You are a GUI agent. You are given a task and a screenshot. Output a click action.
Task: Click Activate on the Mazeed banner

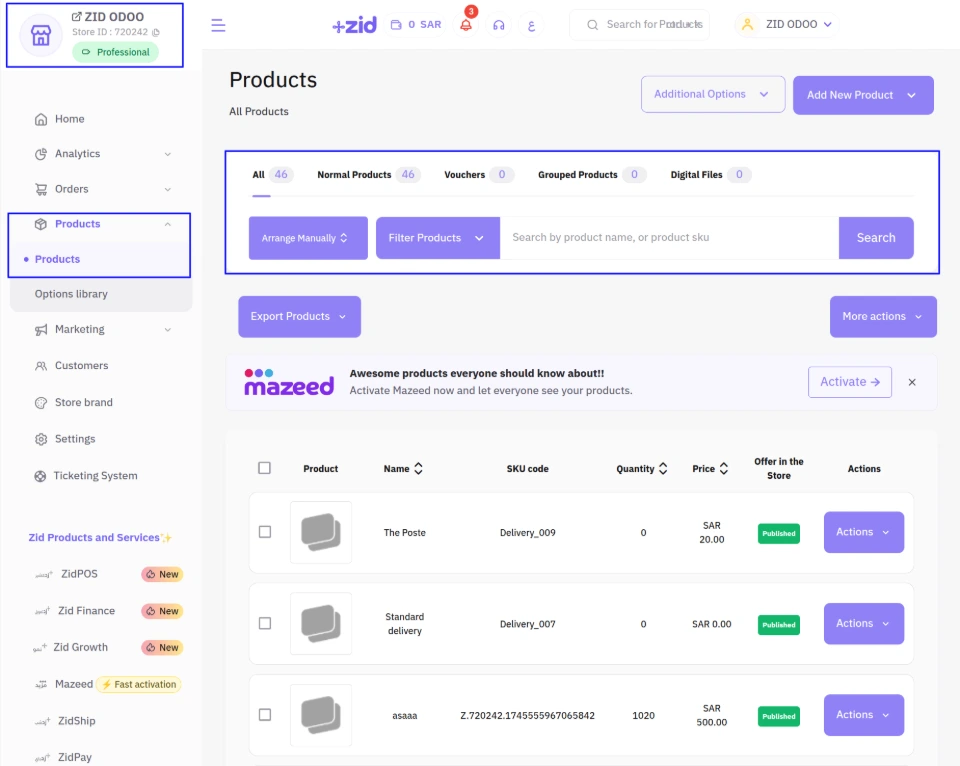tap(849, 382)
